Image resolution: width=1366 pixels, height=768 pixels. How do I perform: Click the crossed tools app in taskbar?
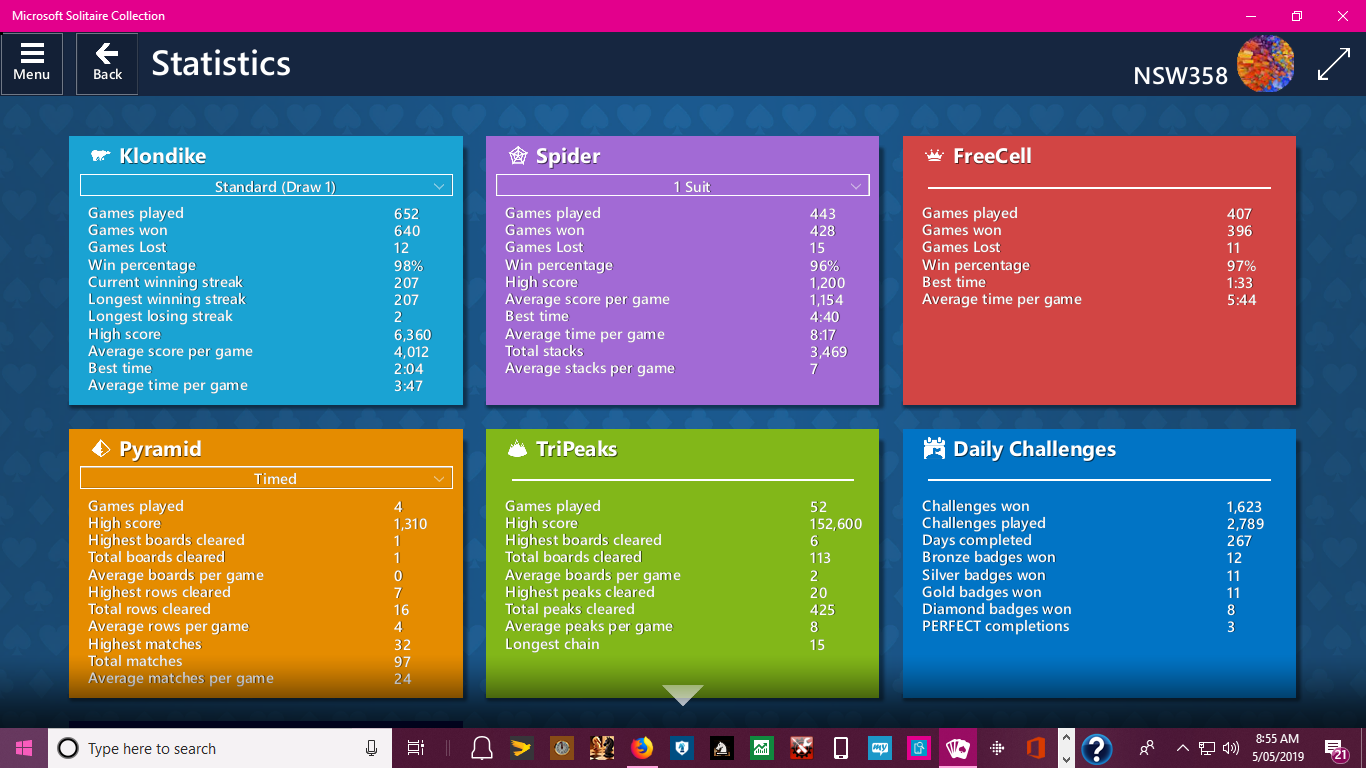coord(801,748)
